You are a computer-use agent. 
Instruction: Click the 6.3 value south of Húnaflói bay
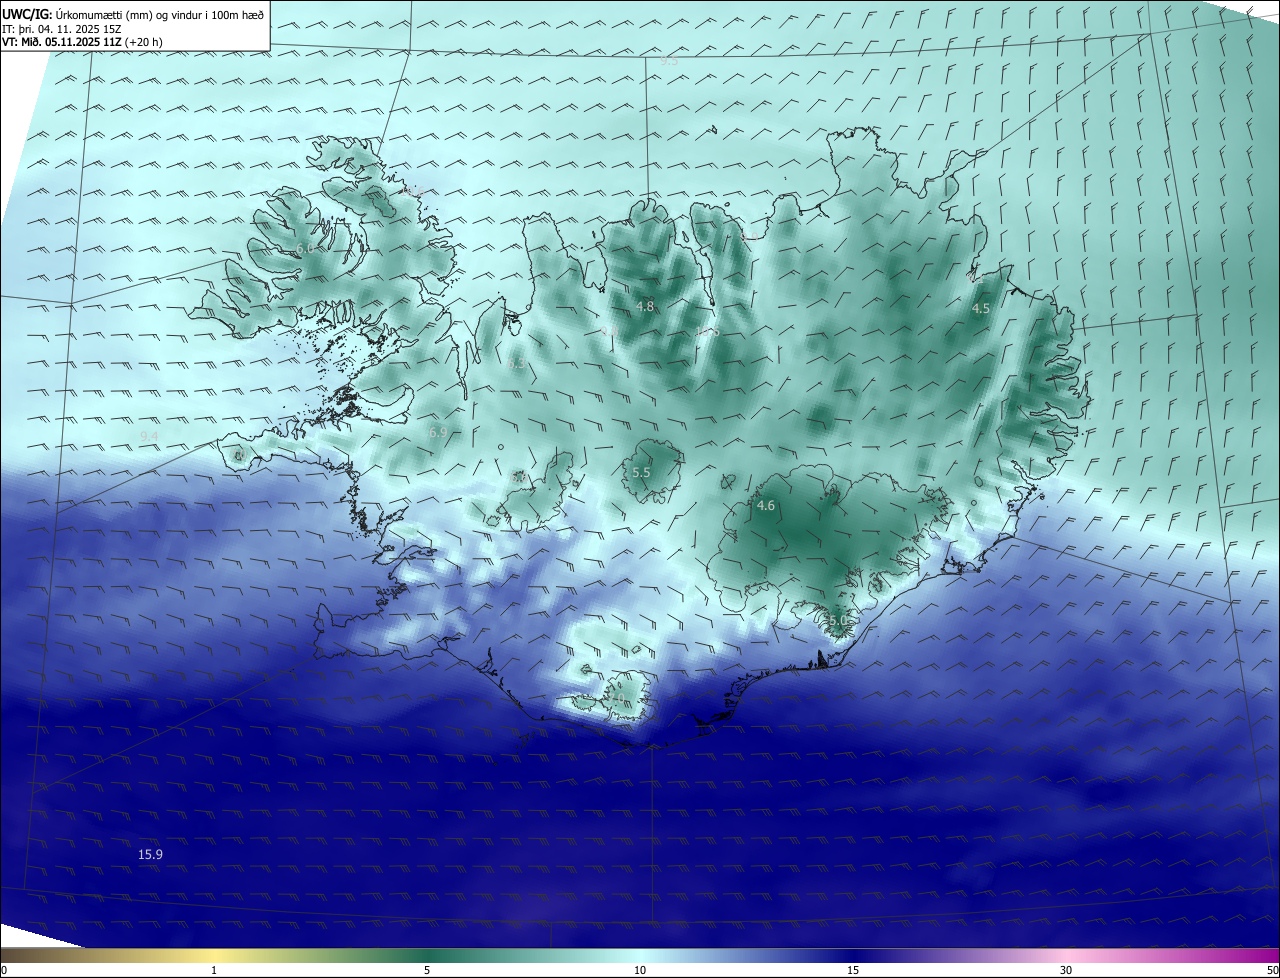coord(516,364)
